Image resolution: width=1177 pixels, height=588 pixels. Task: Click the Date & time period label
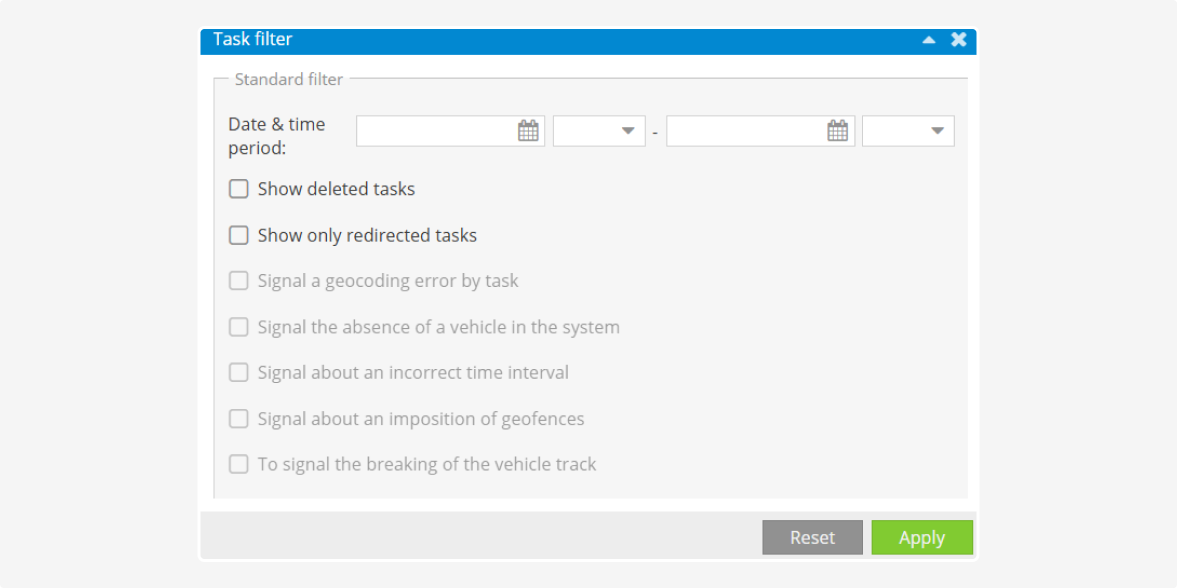277,136
